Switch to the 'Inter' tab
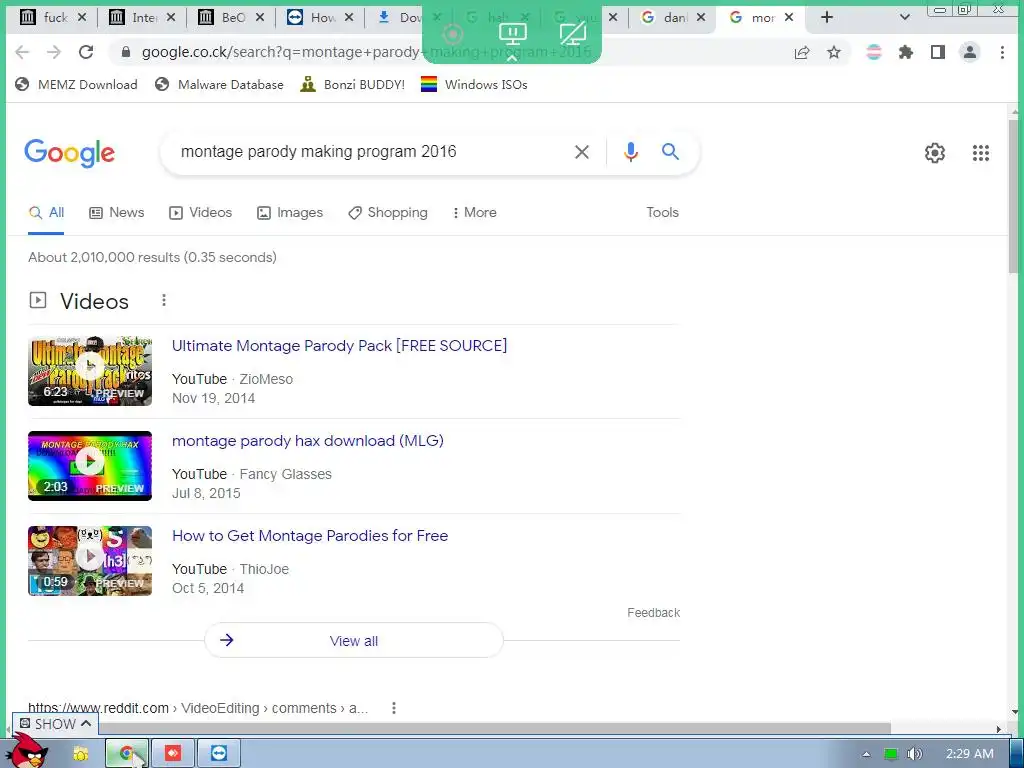 (135, 18)
